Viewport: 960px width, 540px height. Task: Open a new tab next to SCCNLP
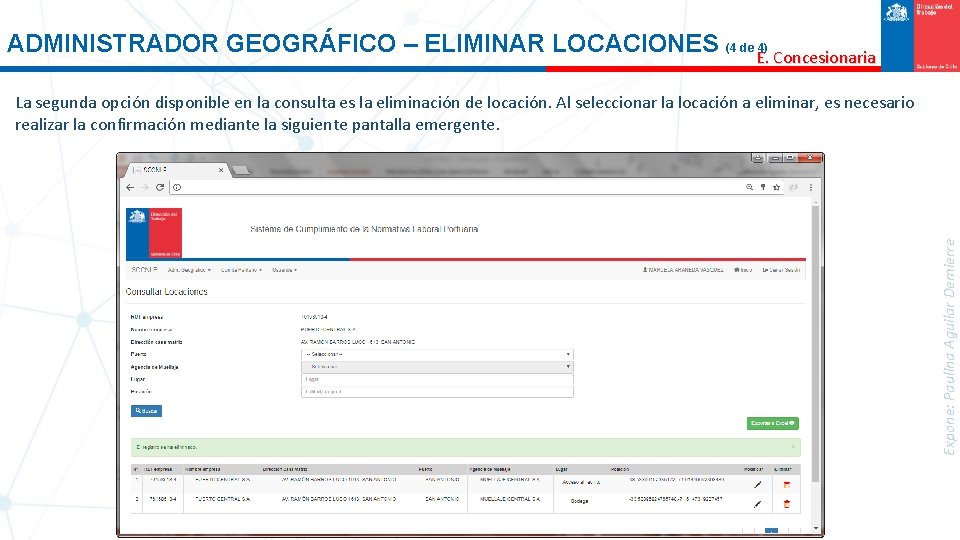241,170
